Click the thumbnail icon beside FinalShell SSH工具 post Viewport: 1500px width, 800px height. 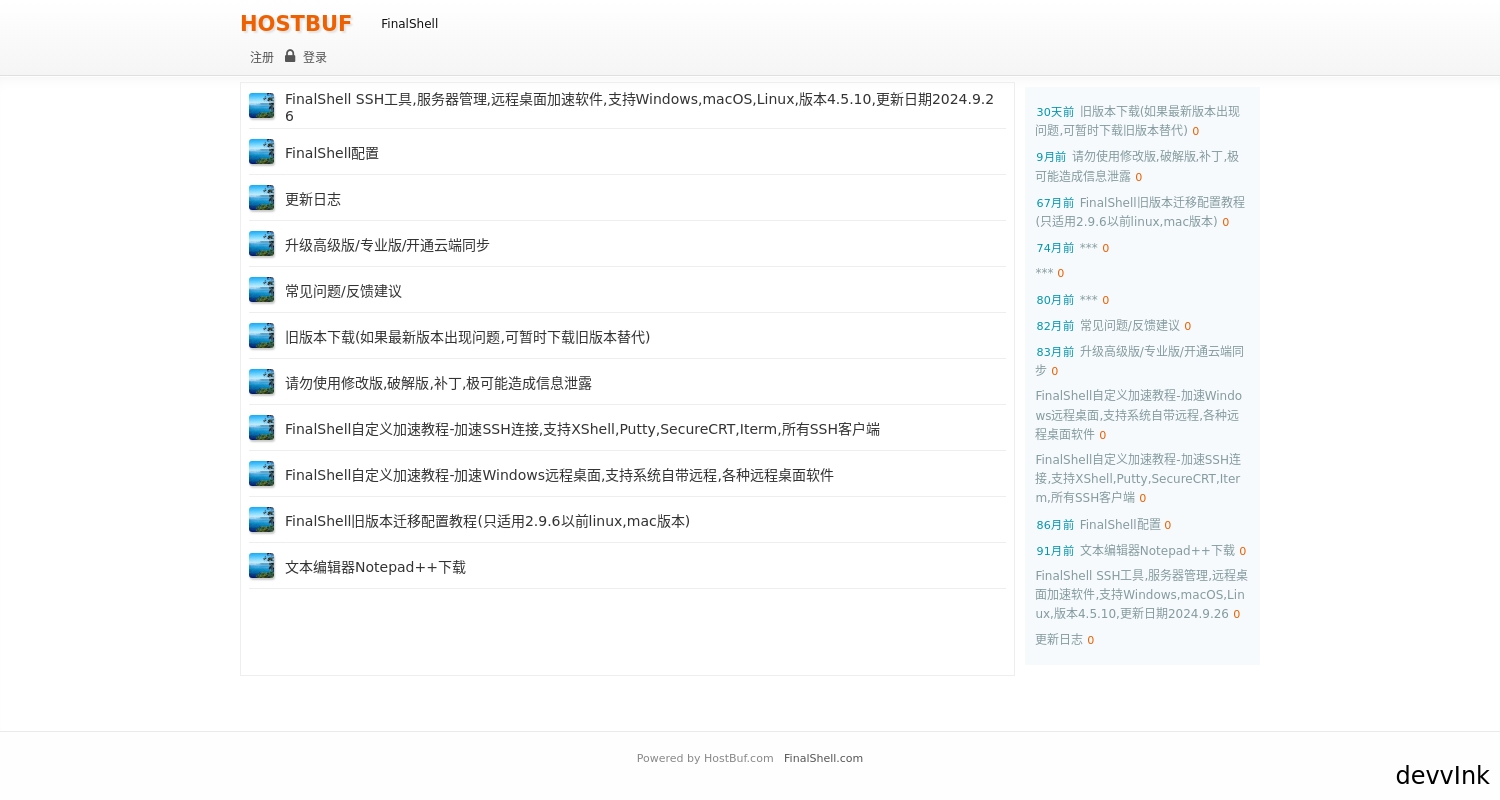click(x=261, y=106)
